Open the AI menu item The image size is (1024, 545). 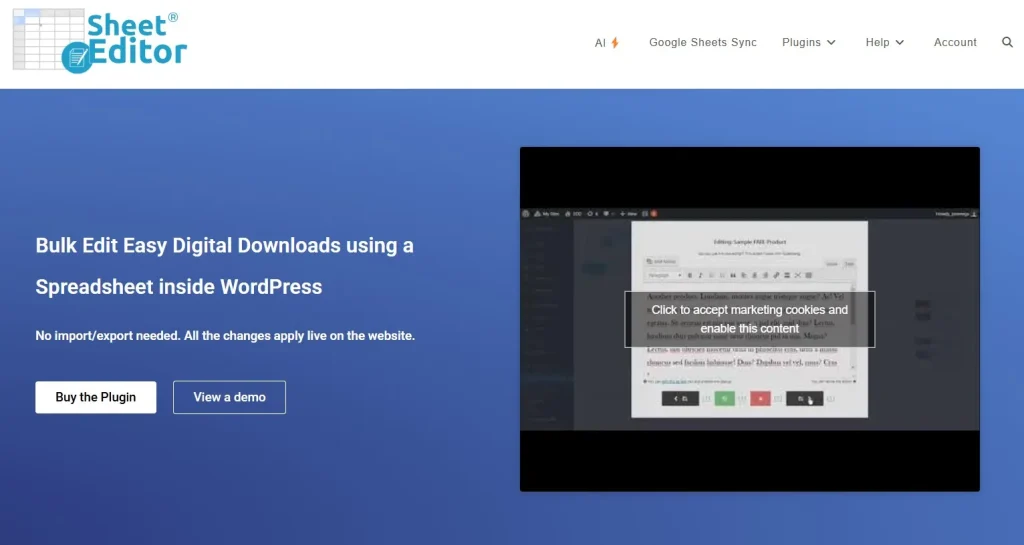pyautogui.click(x=607, y=42)
